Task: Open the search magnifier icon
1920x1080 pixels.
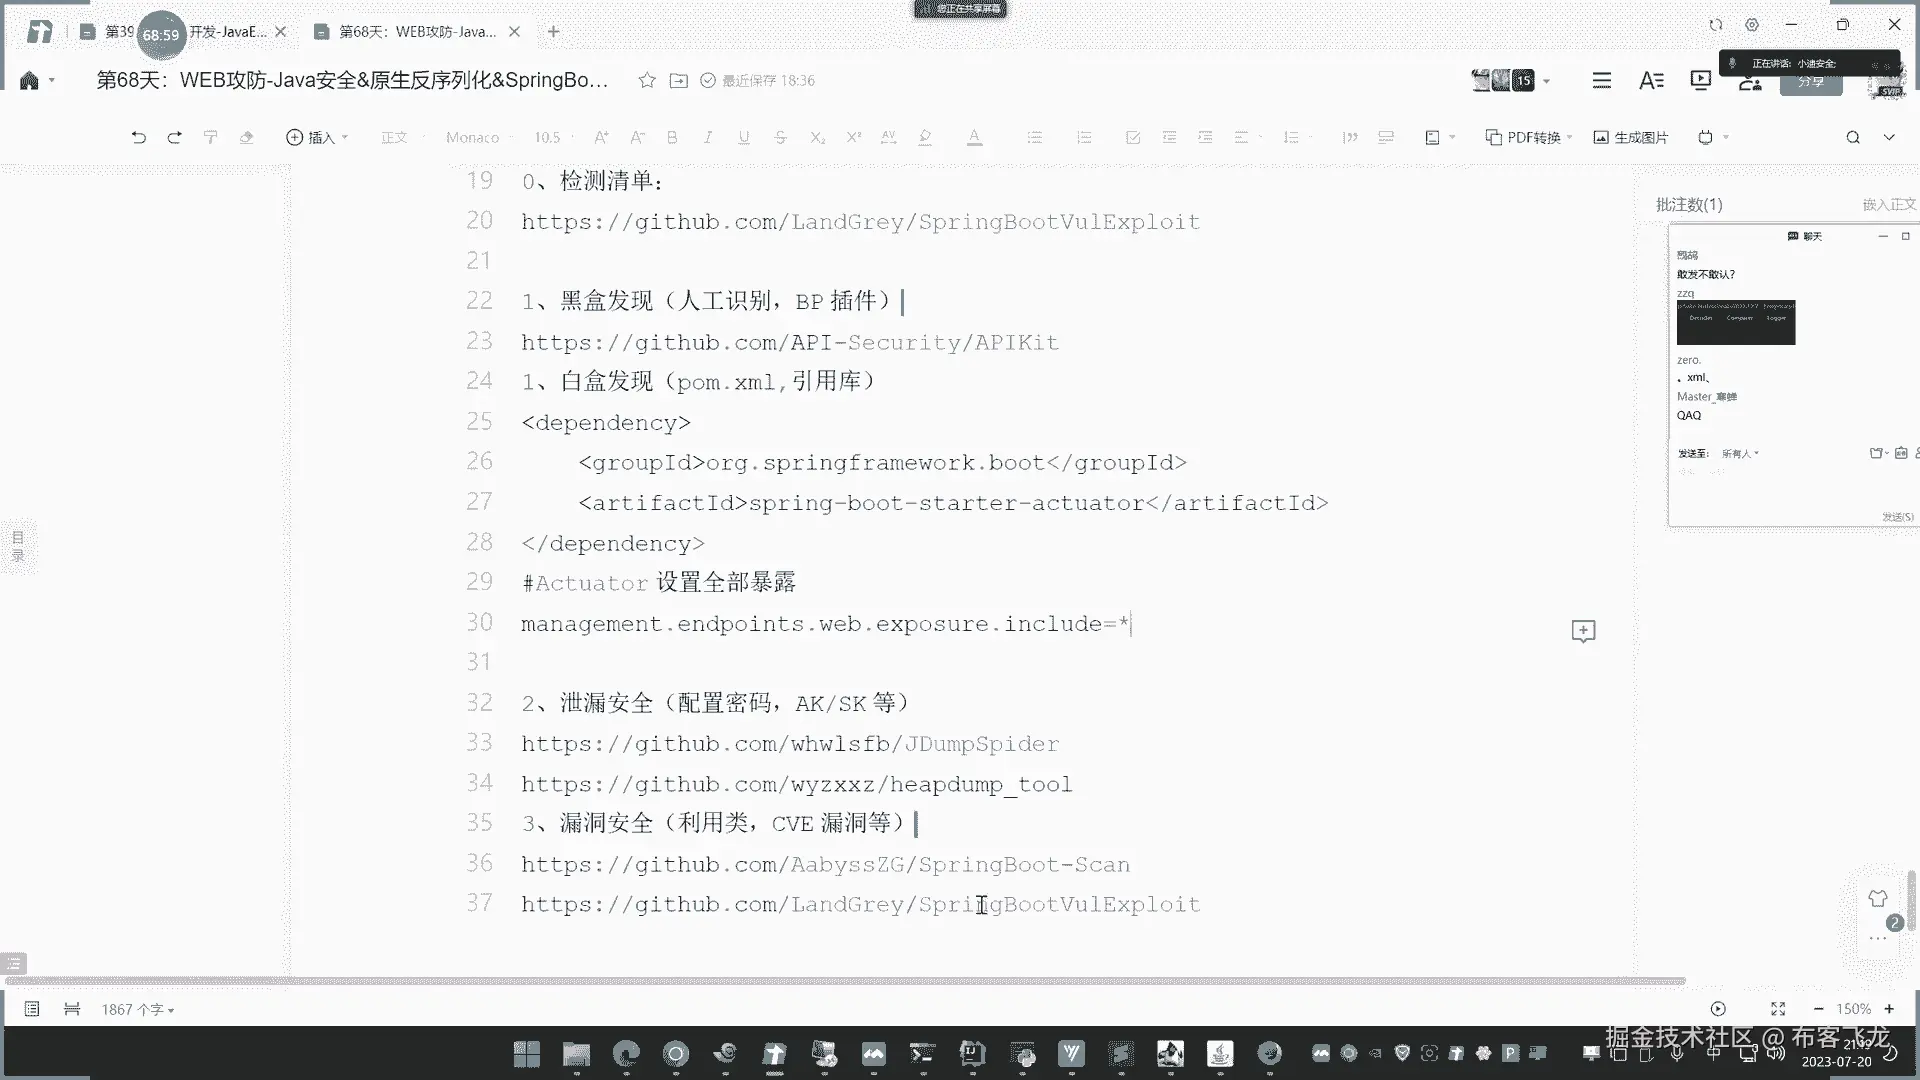Action: [x=1853, y=137]
